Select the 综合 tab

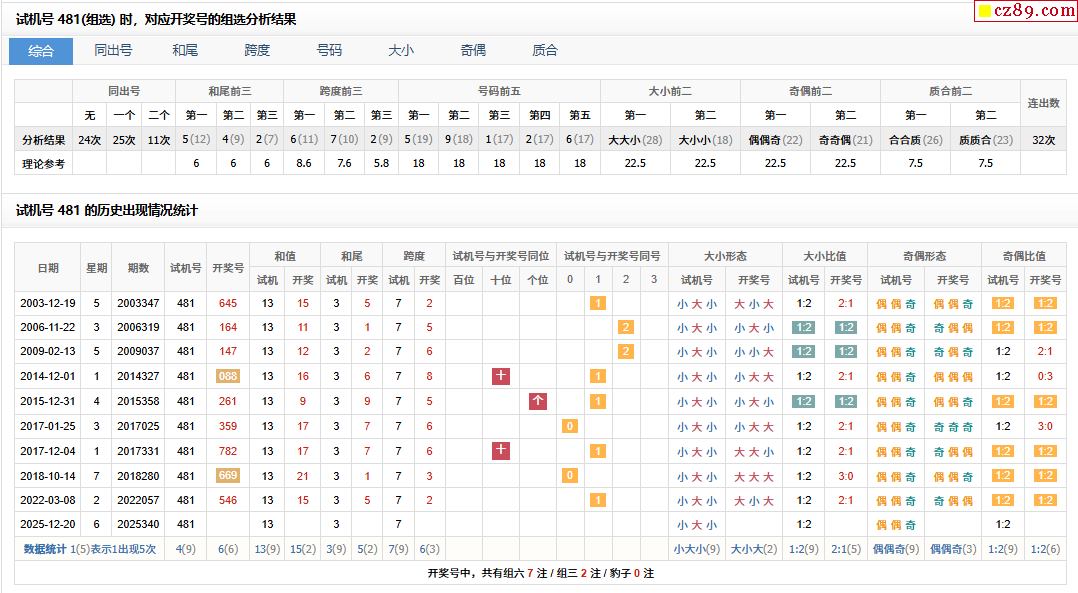coord(41,50)
